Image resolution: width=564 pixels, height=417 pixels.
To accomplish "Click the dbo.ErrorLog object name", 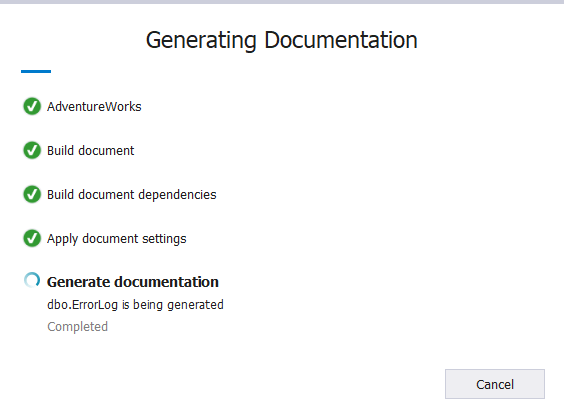I will click(x=82, y=305).
